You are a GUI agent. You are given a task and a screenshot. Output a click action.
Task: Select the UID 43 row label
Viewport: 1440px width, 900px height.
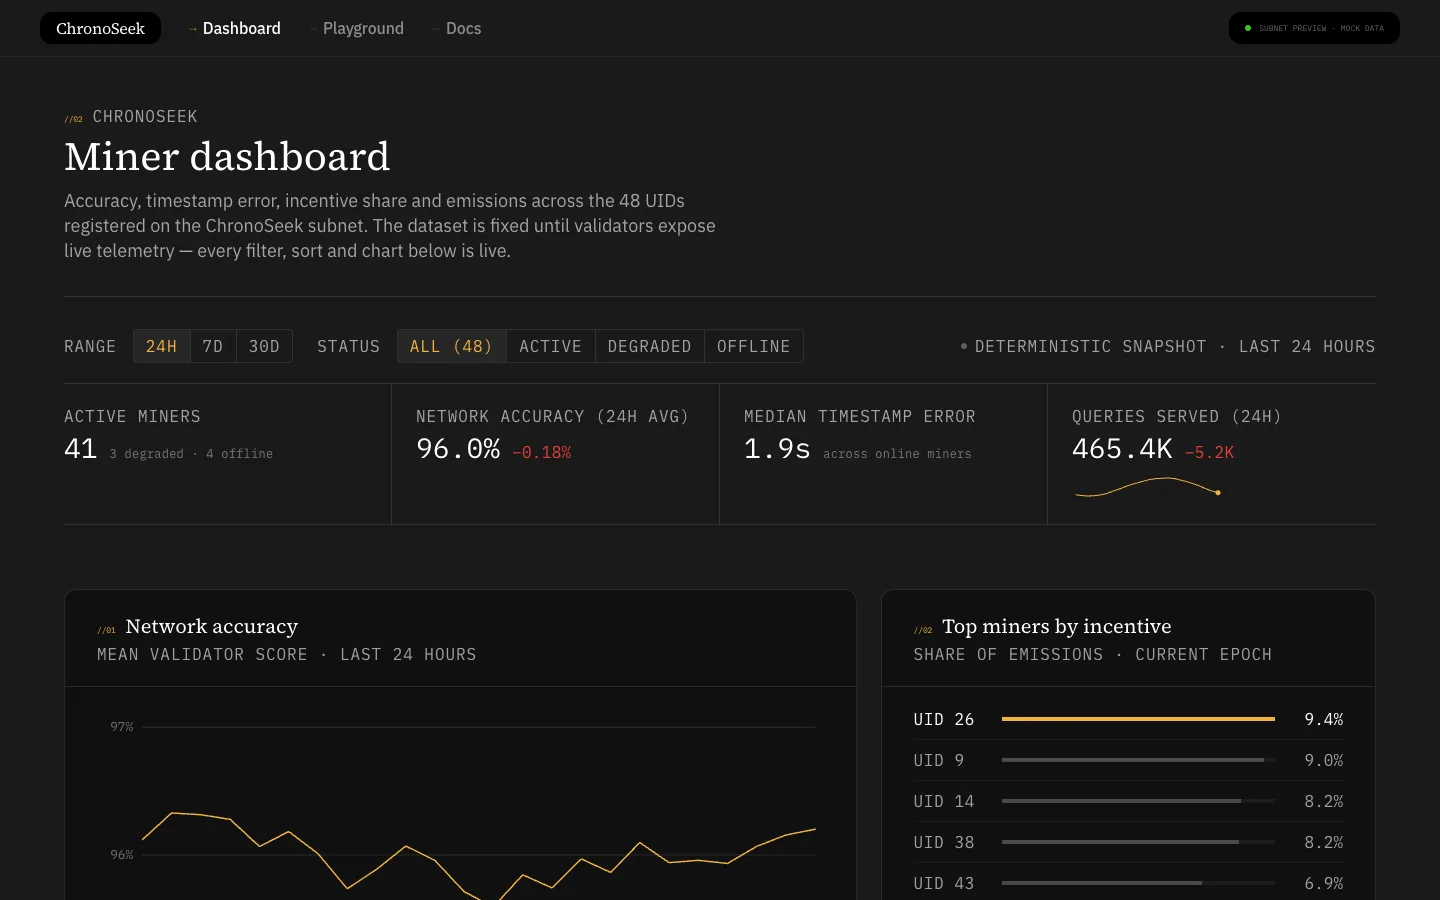[x=943, y=884]
